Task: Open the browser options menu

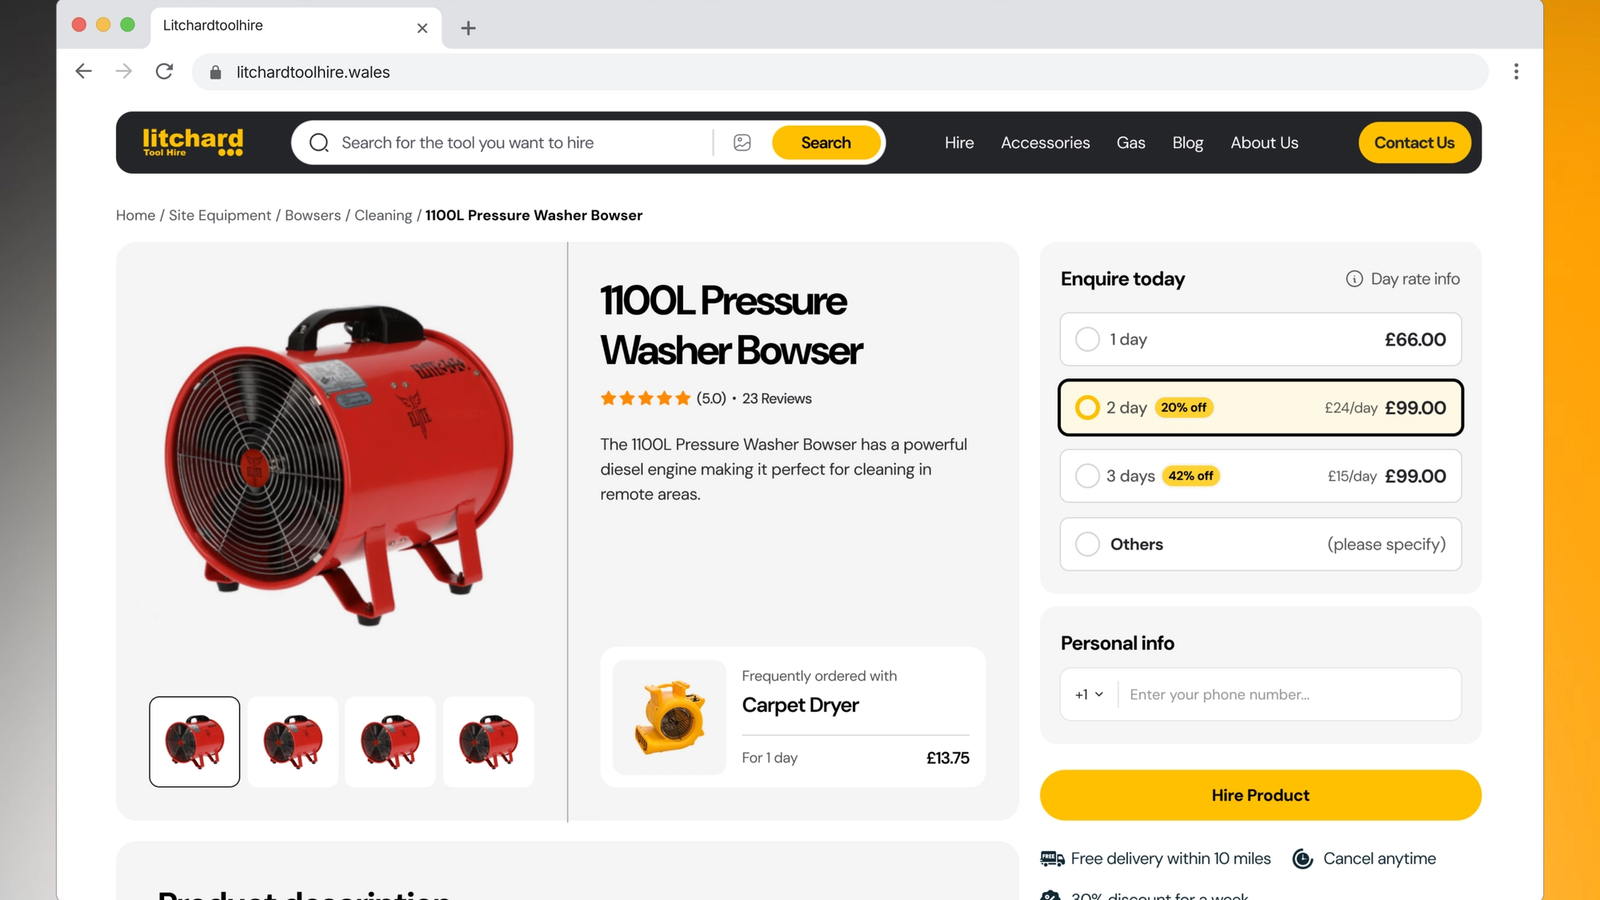Action: 1516,71
